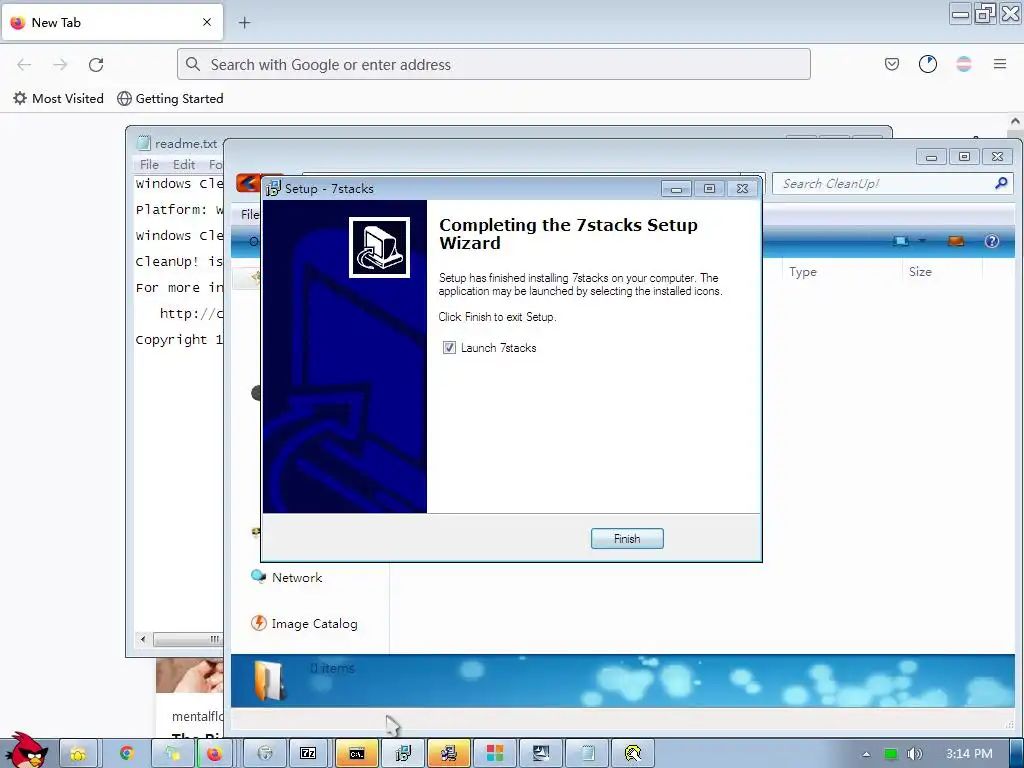Image resolution: width=1024 pixels, height=768 pixels.
Task: Open the Getting Started bookmark
Action: coord(170,99)
